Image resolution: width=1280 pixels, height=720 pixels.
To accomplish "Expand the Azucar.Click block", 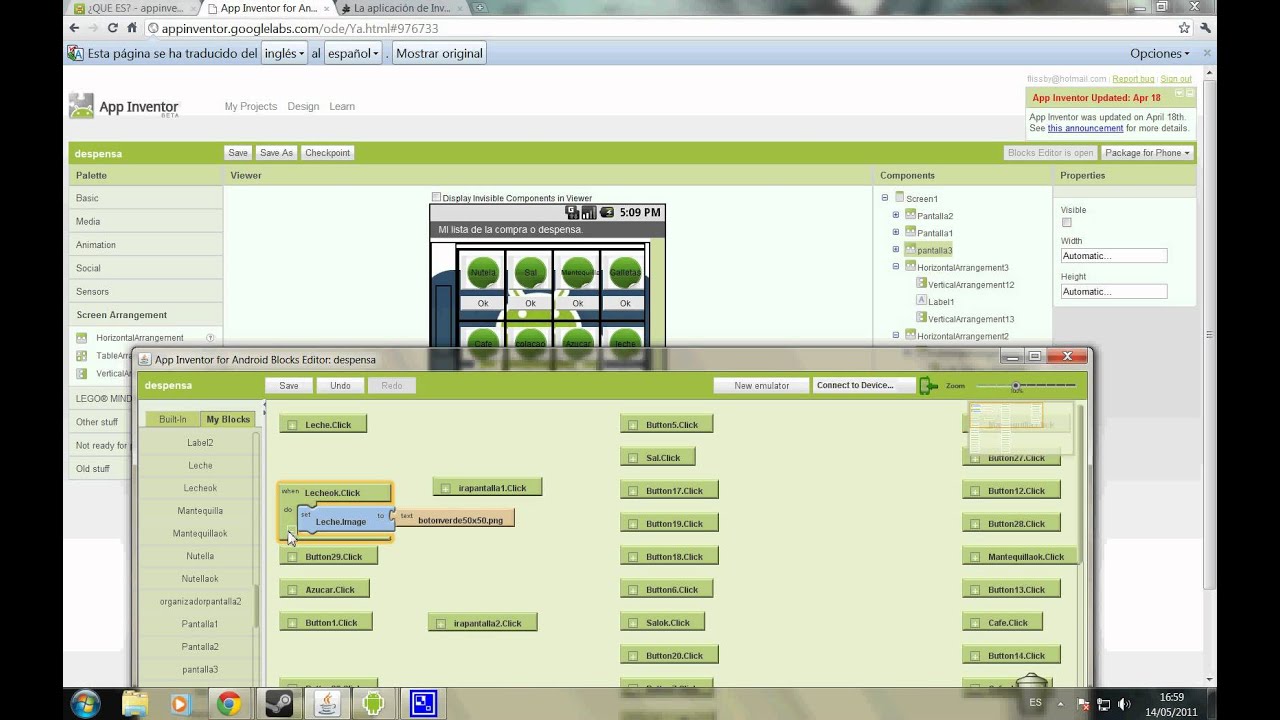I will [x=292, y=590].
